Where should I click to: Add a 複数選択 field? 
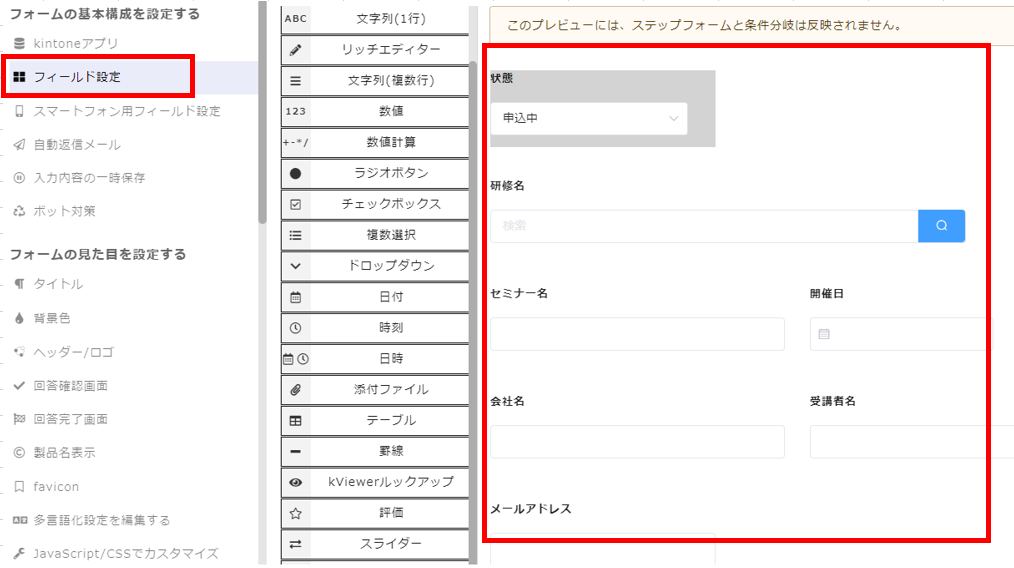point(375,235)
